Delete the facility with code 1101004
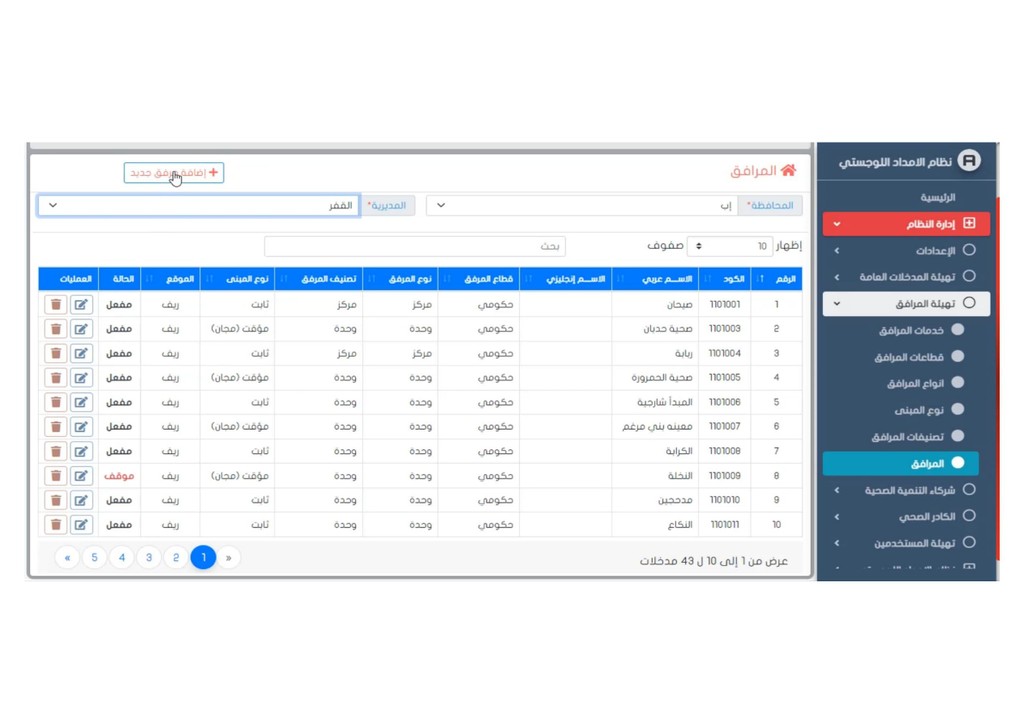 [56, 353]
